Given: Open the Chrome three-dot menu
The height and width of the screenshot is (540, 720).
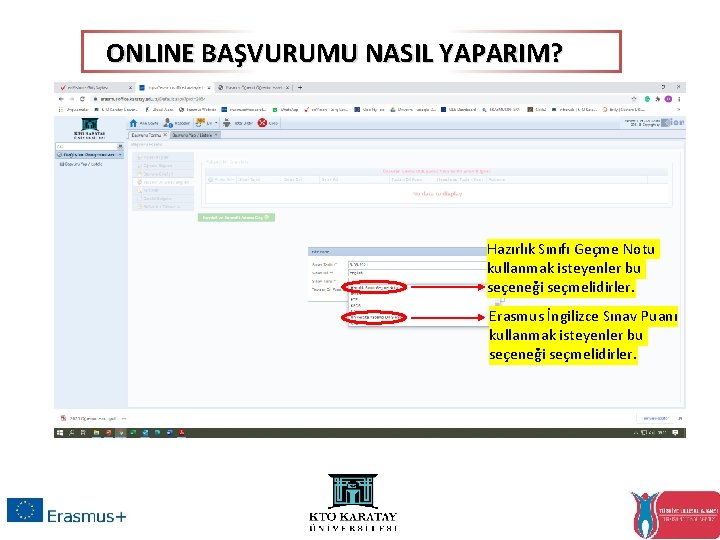Looking at the screenshot, I should 679,99.
